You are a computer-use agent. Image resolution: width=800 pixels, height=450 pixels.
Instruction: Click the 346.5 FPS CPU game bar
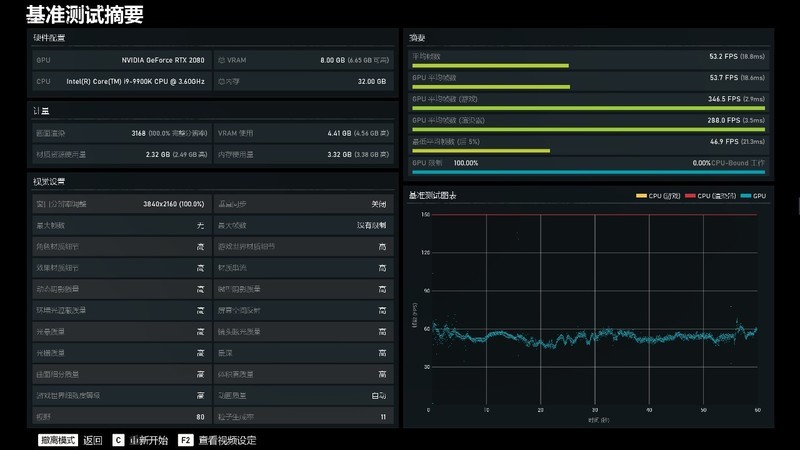pyautogui.click(x=588, y=108)
